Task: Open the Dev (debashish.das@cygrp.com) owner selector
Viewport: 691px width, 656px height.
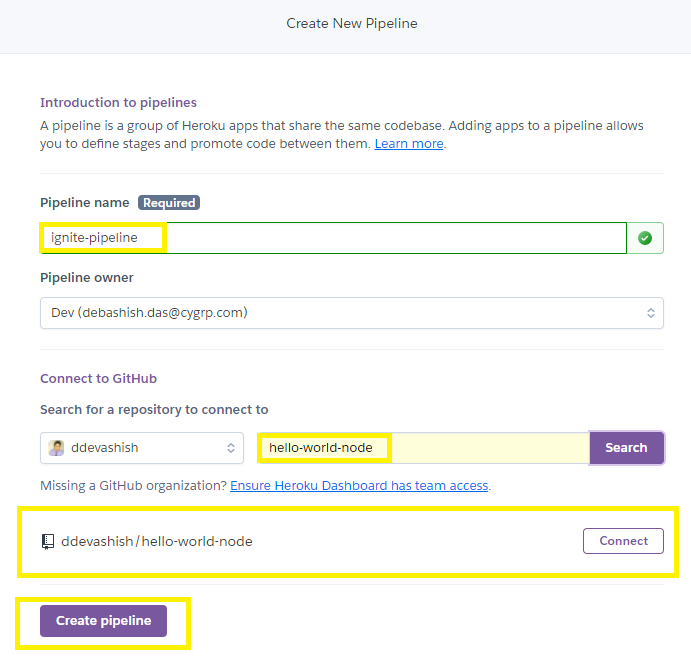Action: click(x=352, y=313)
